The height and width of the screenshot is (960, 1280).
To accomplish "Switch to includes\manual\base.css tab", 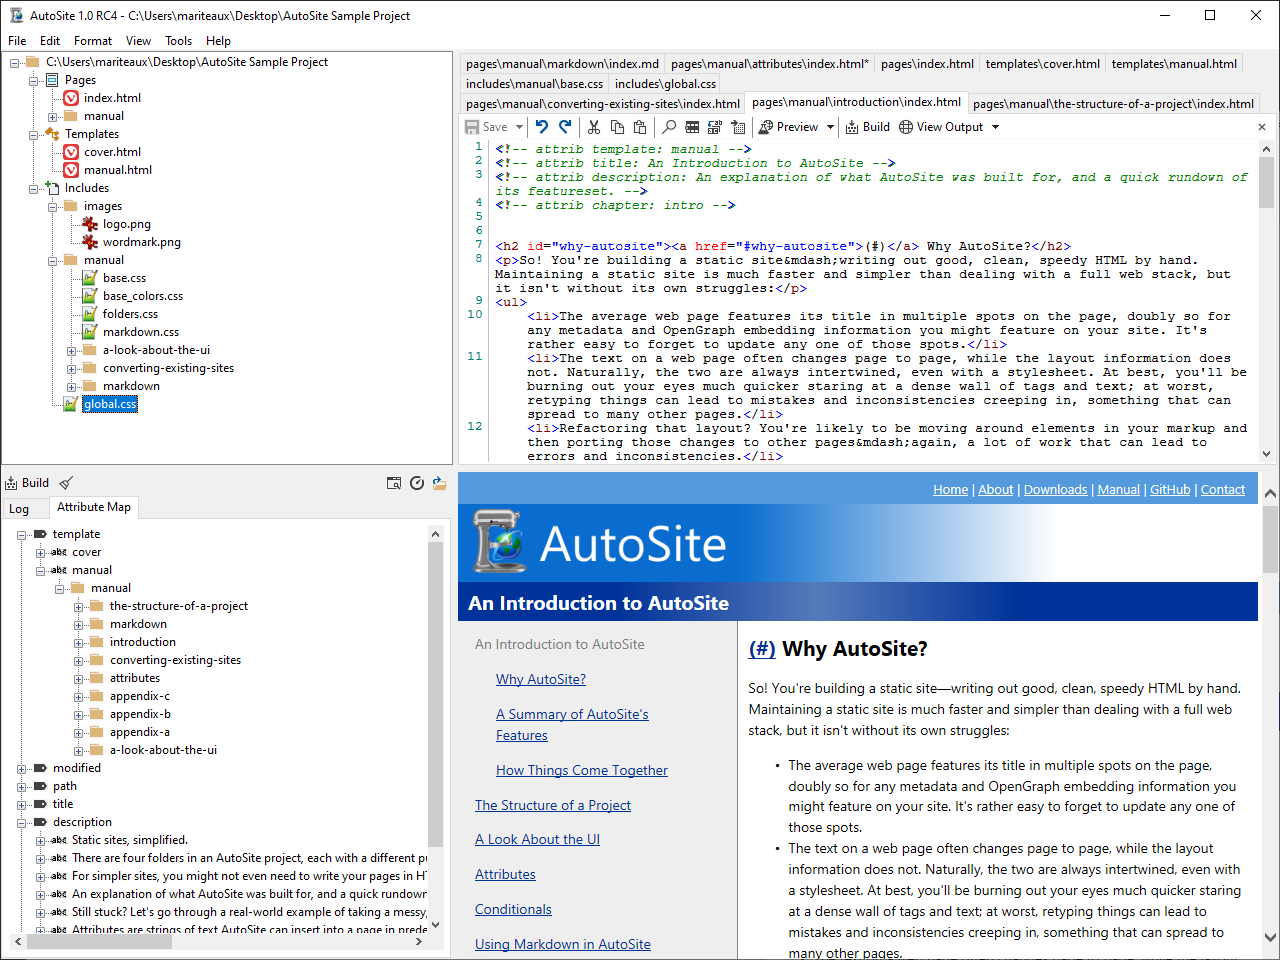I will click(x=534, y=84).
